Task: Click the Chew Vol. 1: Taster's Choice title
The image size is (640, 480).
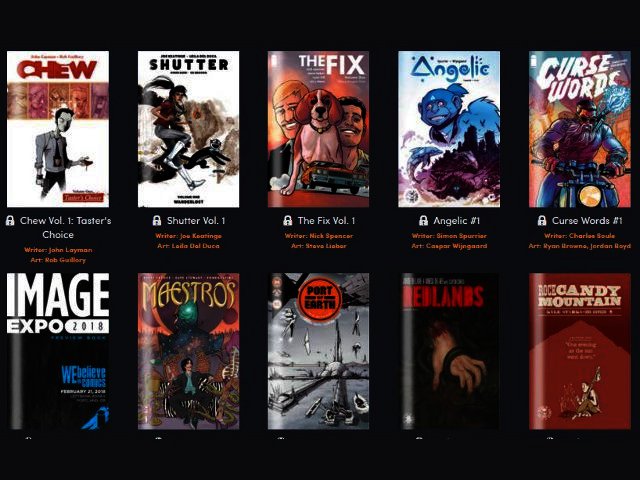Action: click(65, 228)
